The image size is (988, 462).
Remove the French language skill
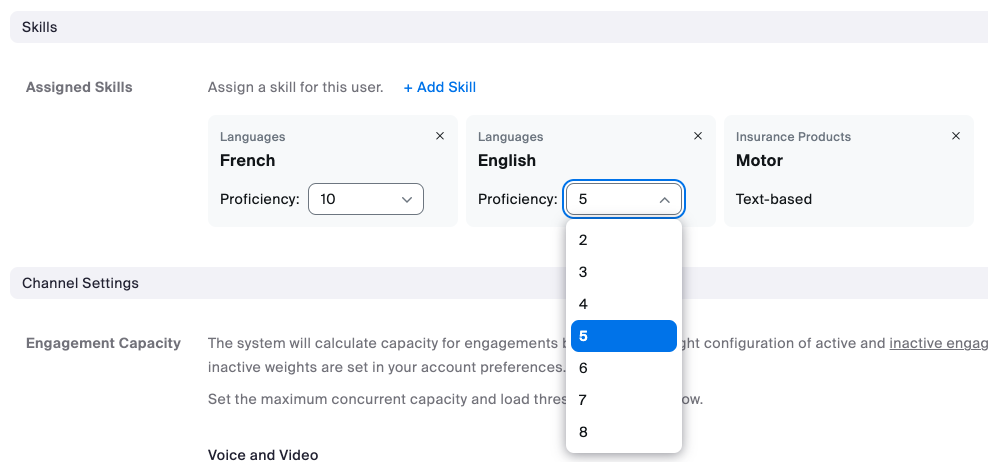pyautogui.click(x=440, y=136)
